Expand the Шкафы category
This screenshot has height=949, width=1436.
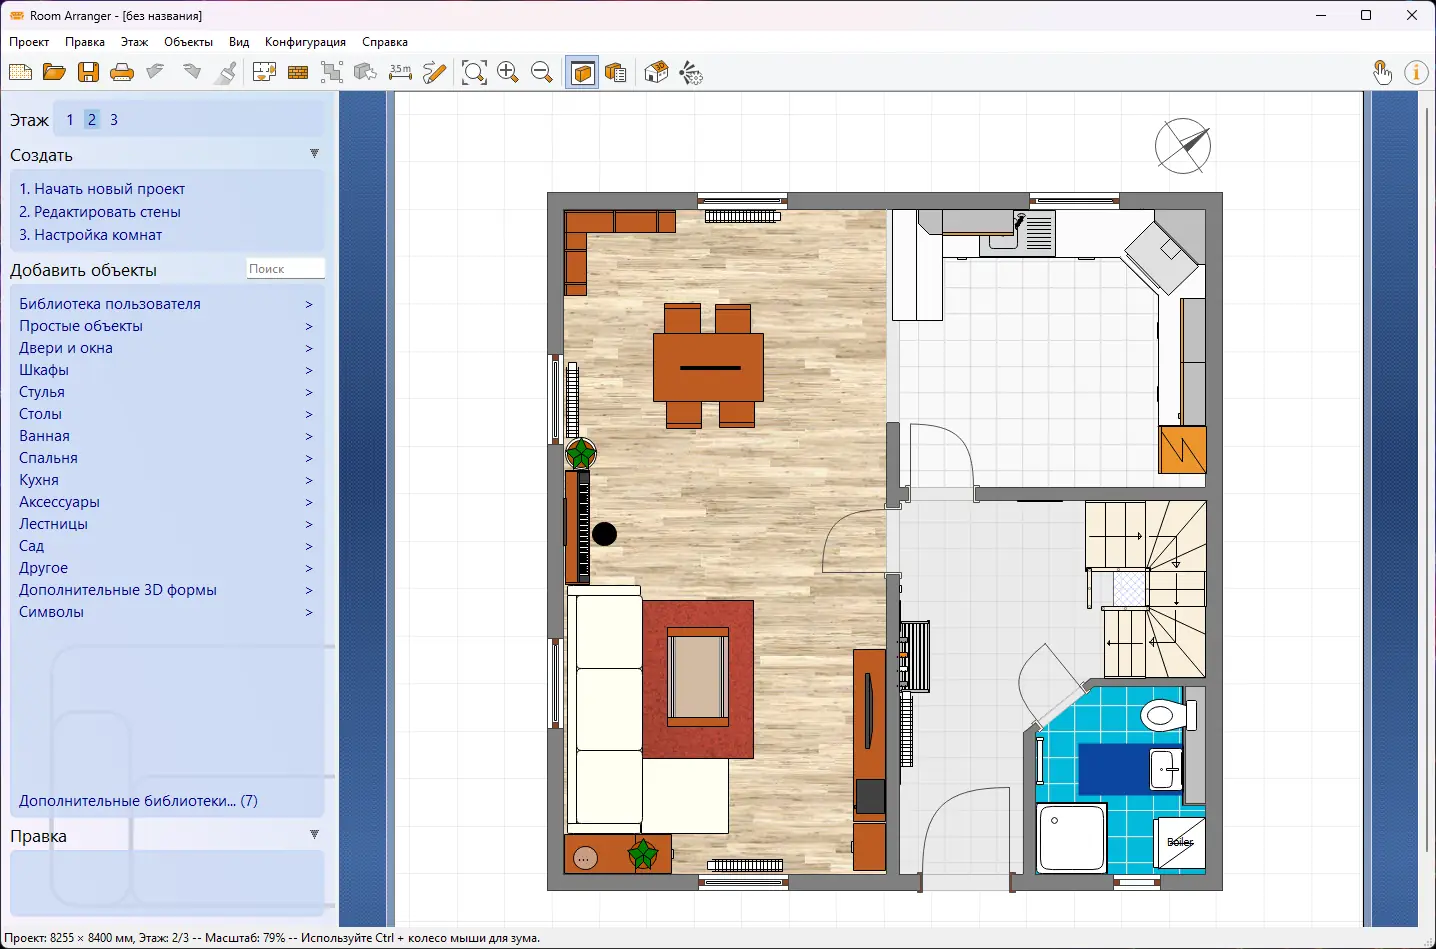(166, 370)
